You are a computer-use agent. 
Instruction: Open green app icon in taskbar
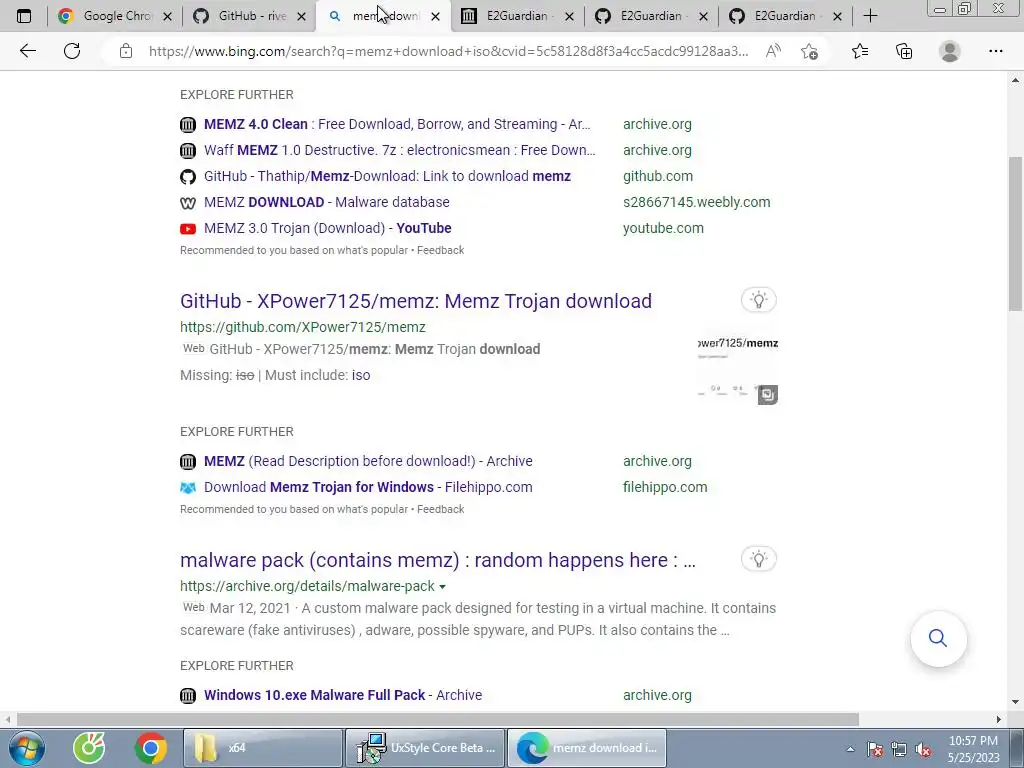point(89,748)
